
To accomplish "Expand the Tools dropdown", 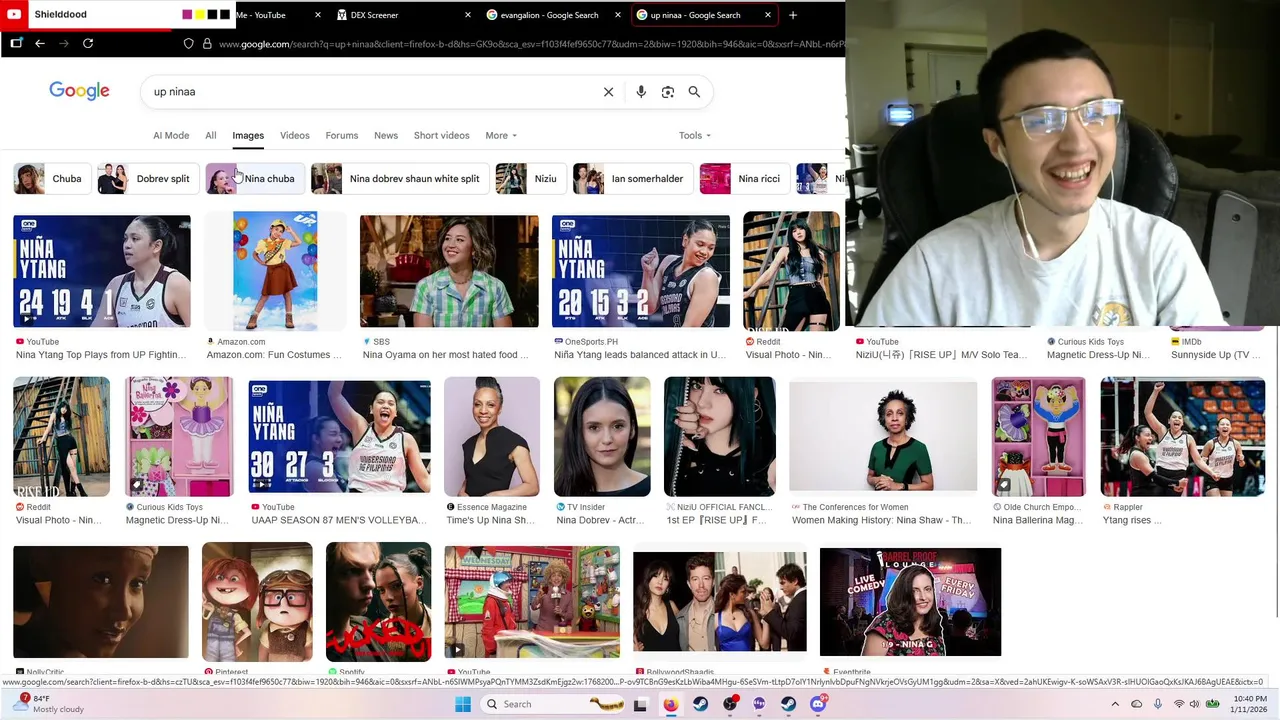I will (695, 135).
